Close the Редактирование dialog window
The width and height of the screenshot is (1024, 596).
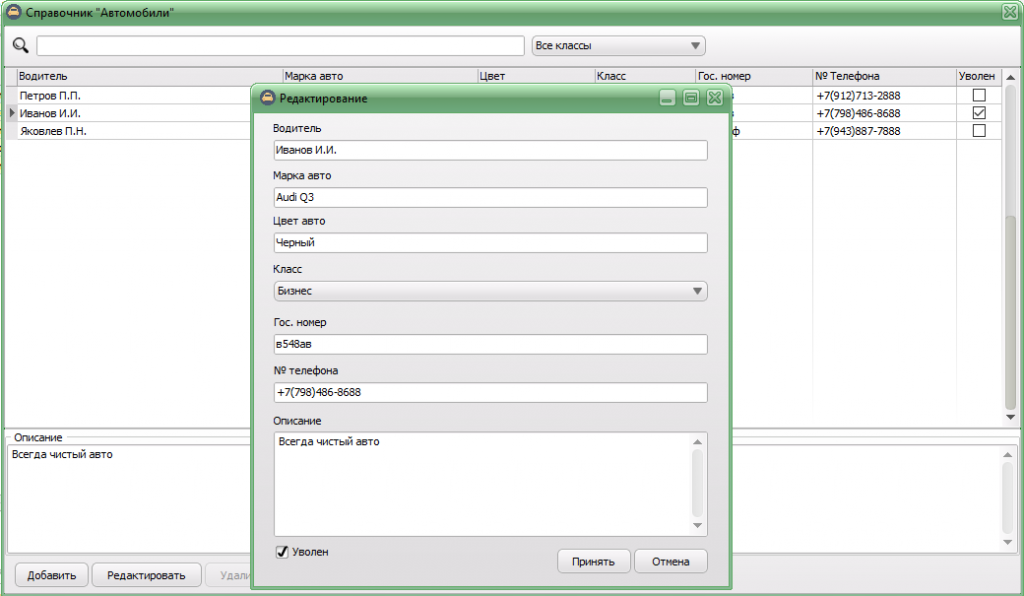point(714,98)
